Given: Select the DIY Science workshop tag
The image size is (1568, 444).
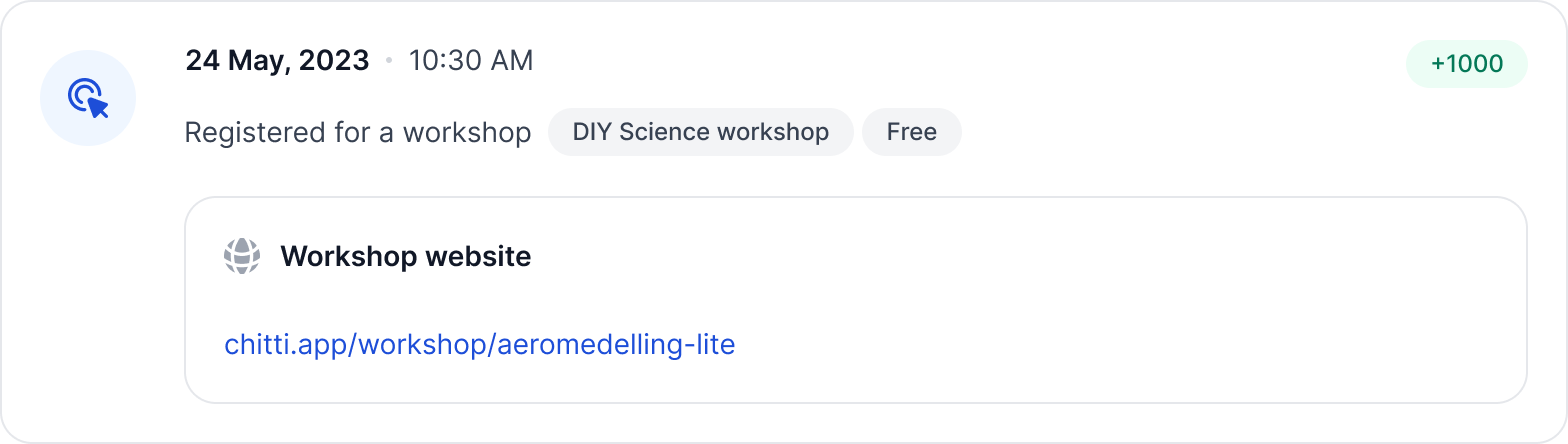Looking at the screenshot, I should click(x=700, y=132).
